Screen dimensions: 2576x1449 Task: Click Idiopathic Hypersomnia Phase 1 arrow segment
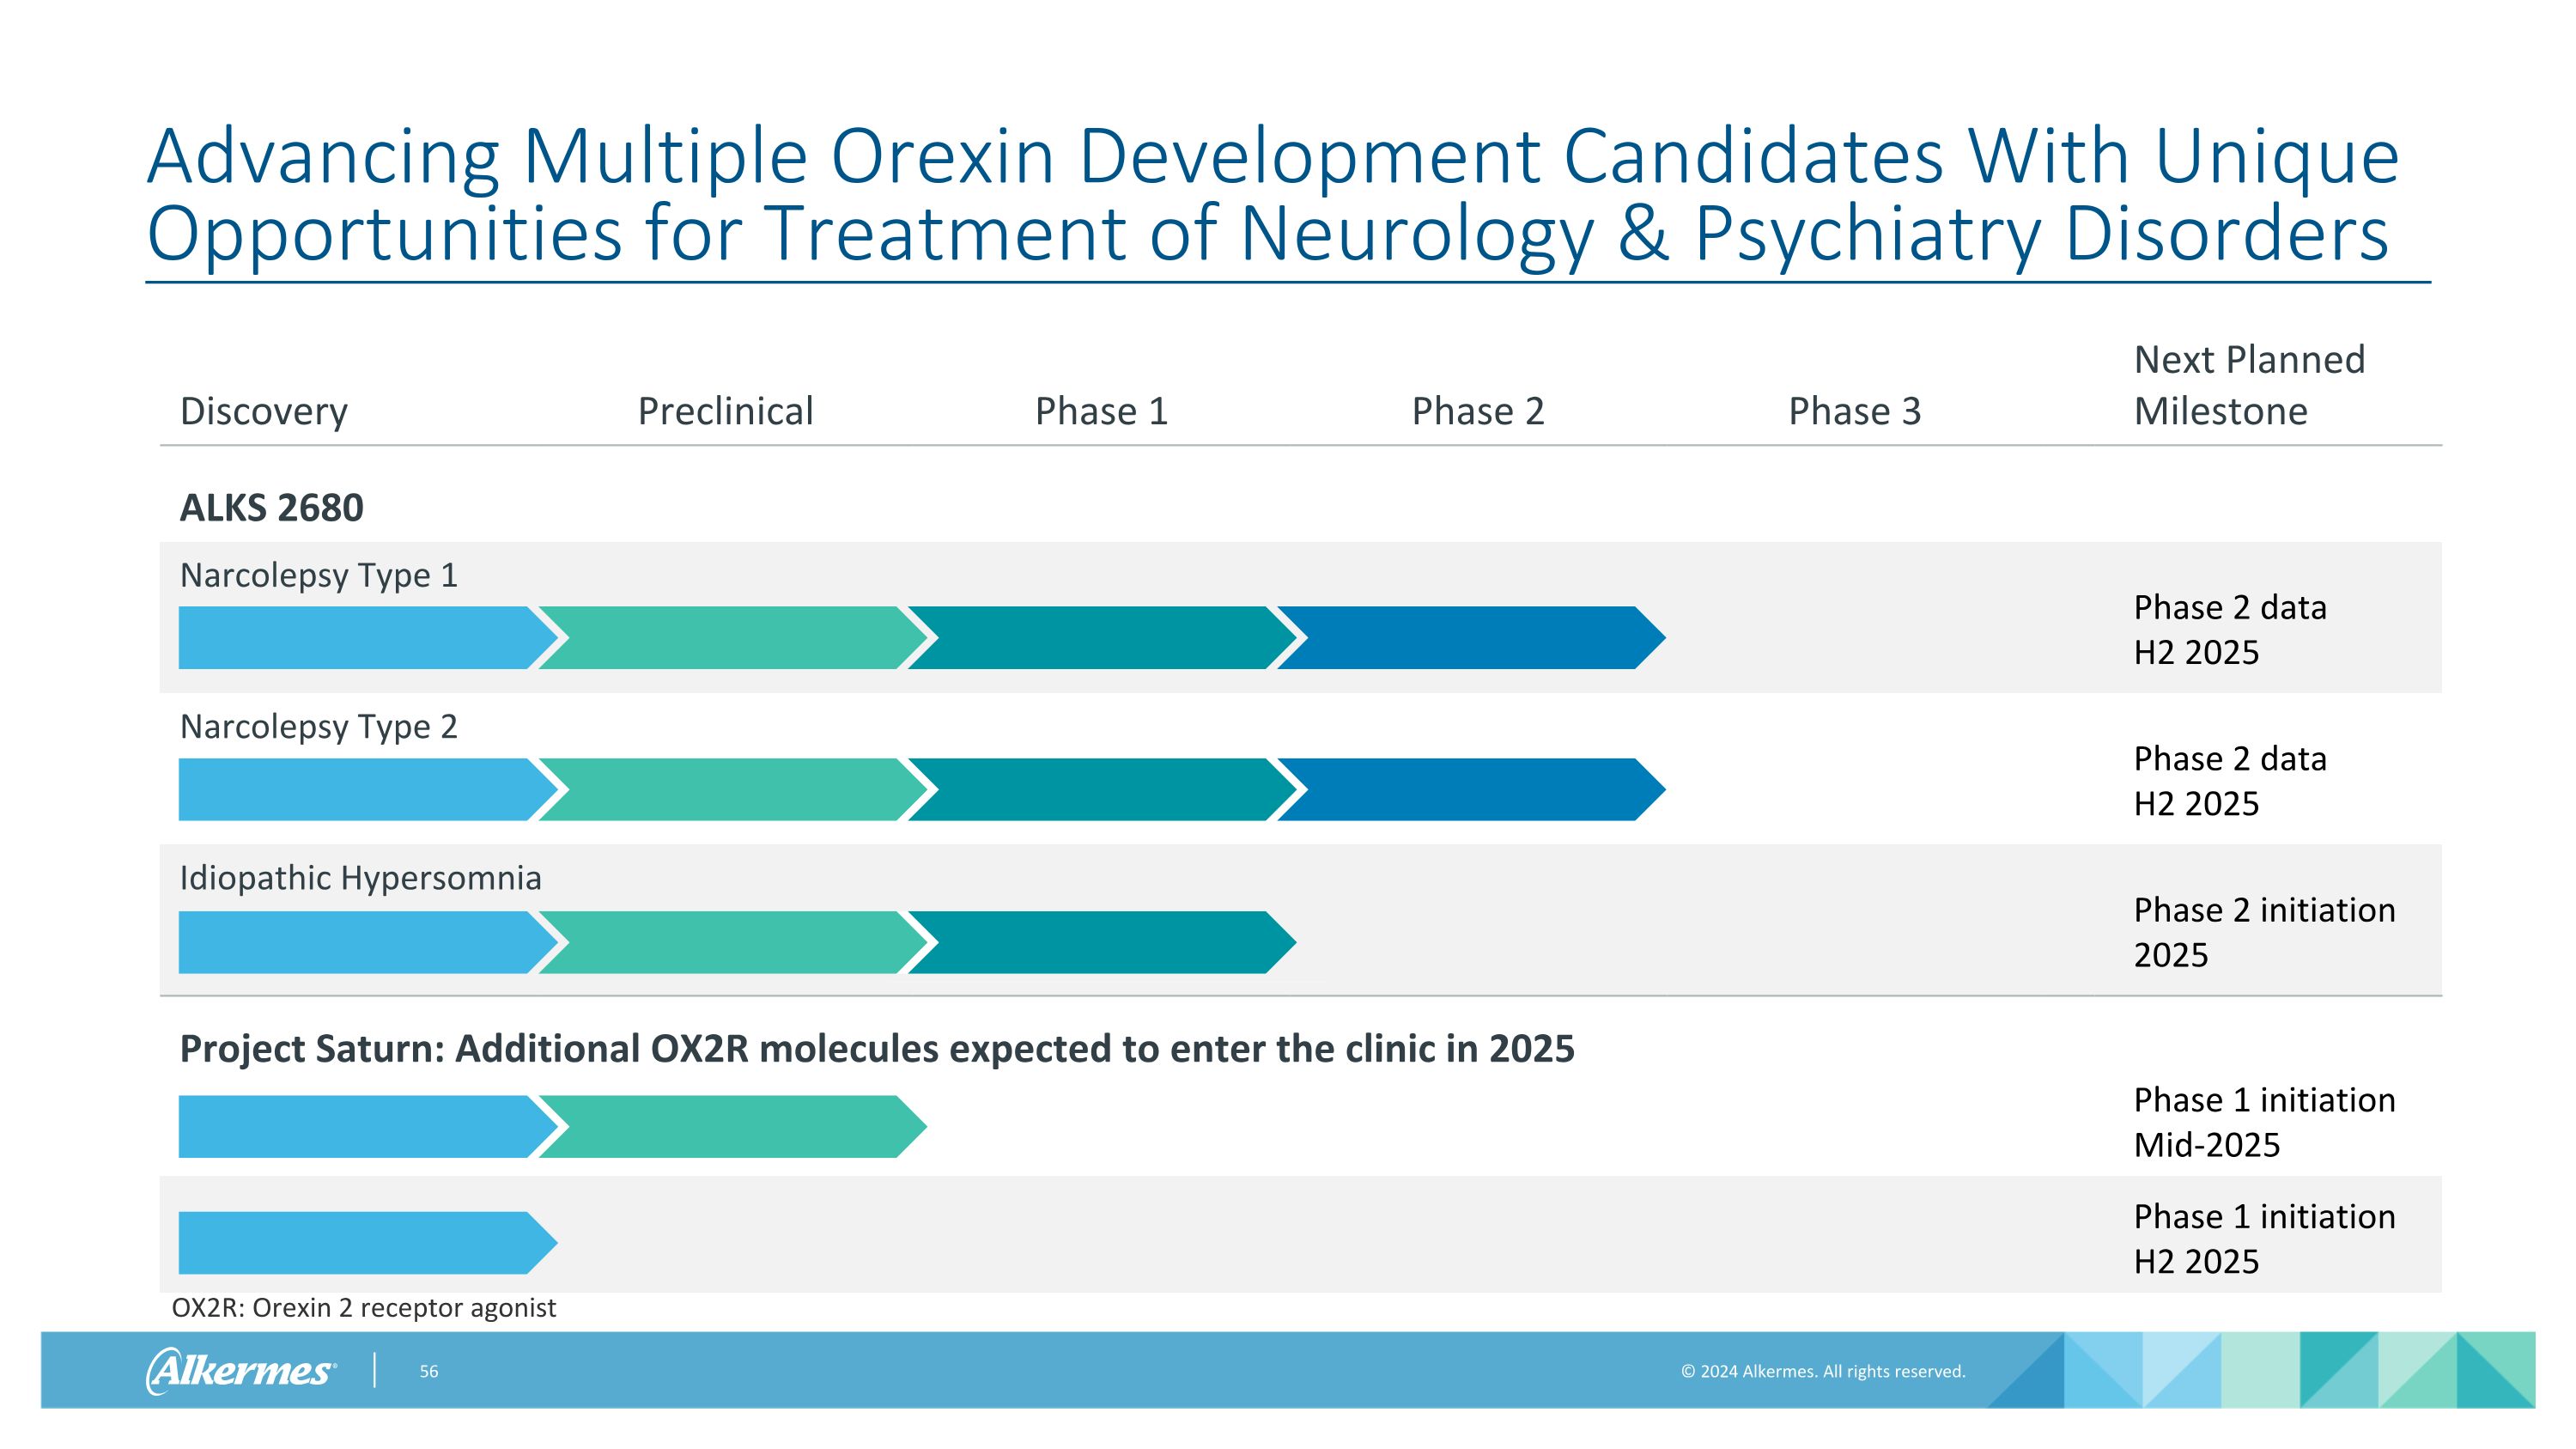point(1100,942)
